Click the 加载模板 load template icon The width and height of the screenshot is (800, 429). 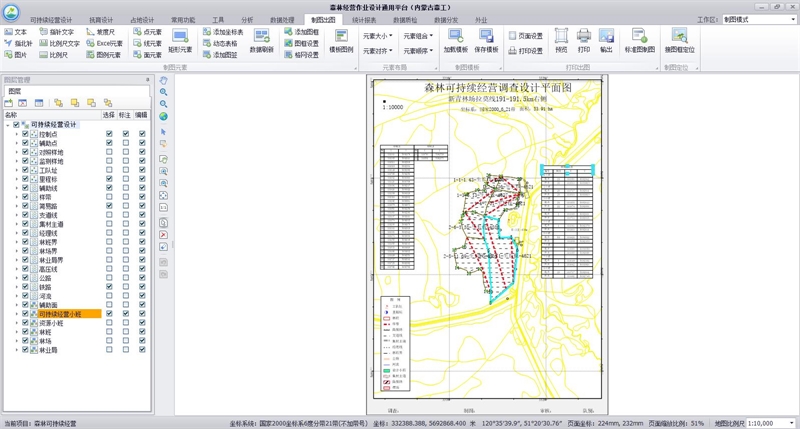tap(456, 38)
